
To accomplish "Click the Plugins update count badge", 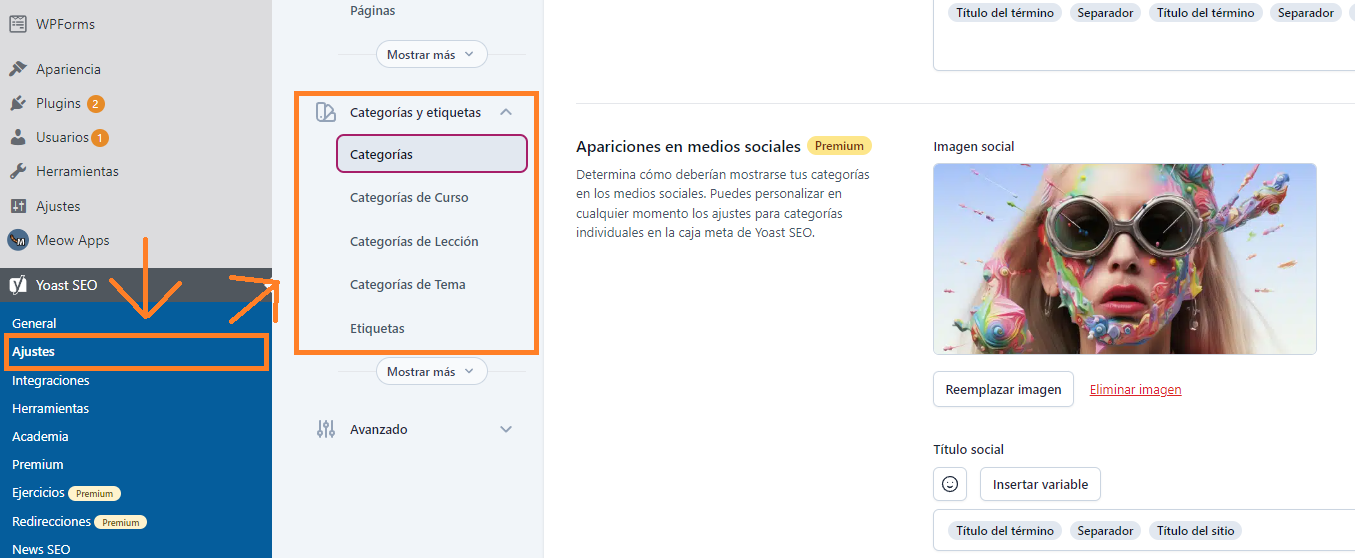I will point(95,103).
